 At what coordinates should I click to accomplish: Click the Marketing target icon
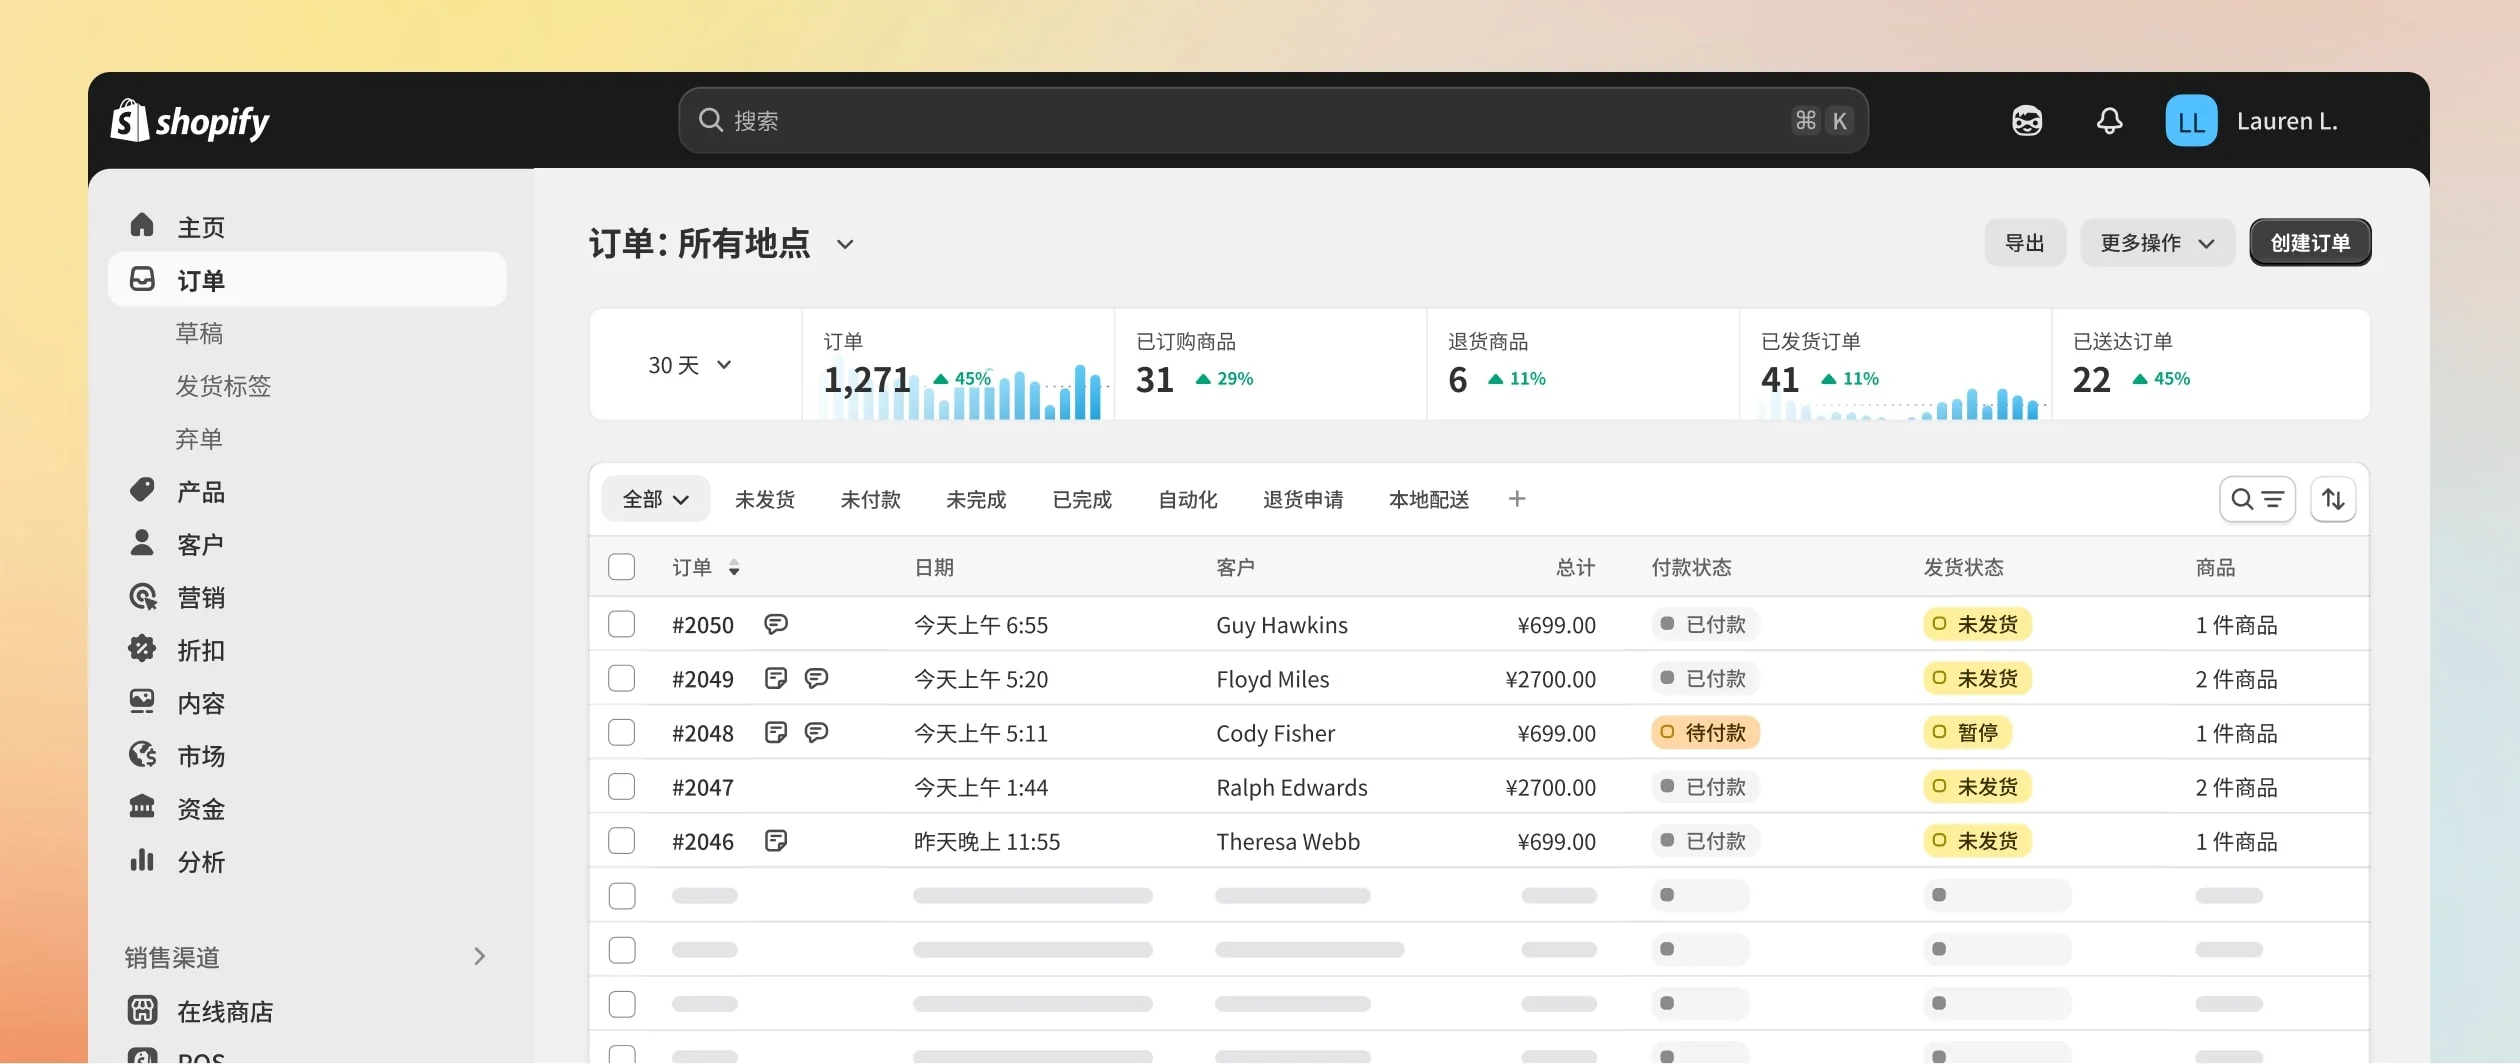(142, 596)
